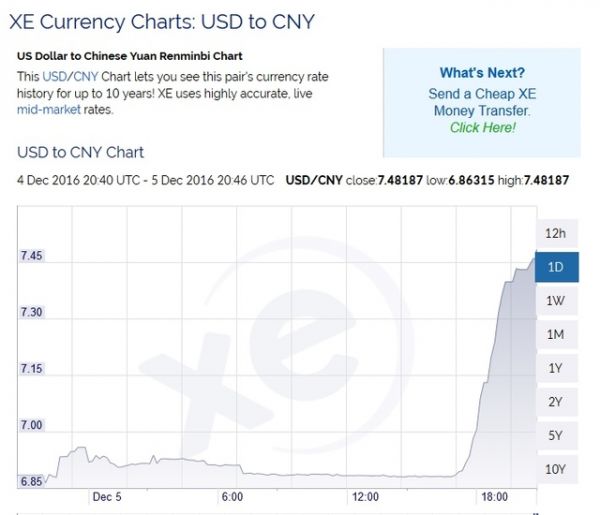Select the 1D time range tab
The image size is (600, 515).
coord(555,267)
